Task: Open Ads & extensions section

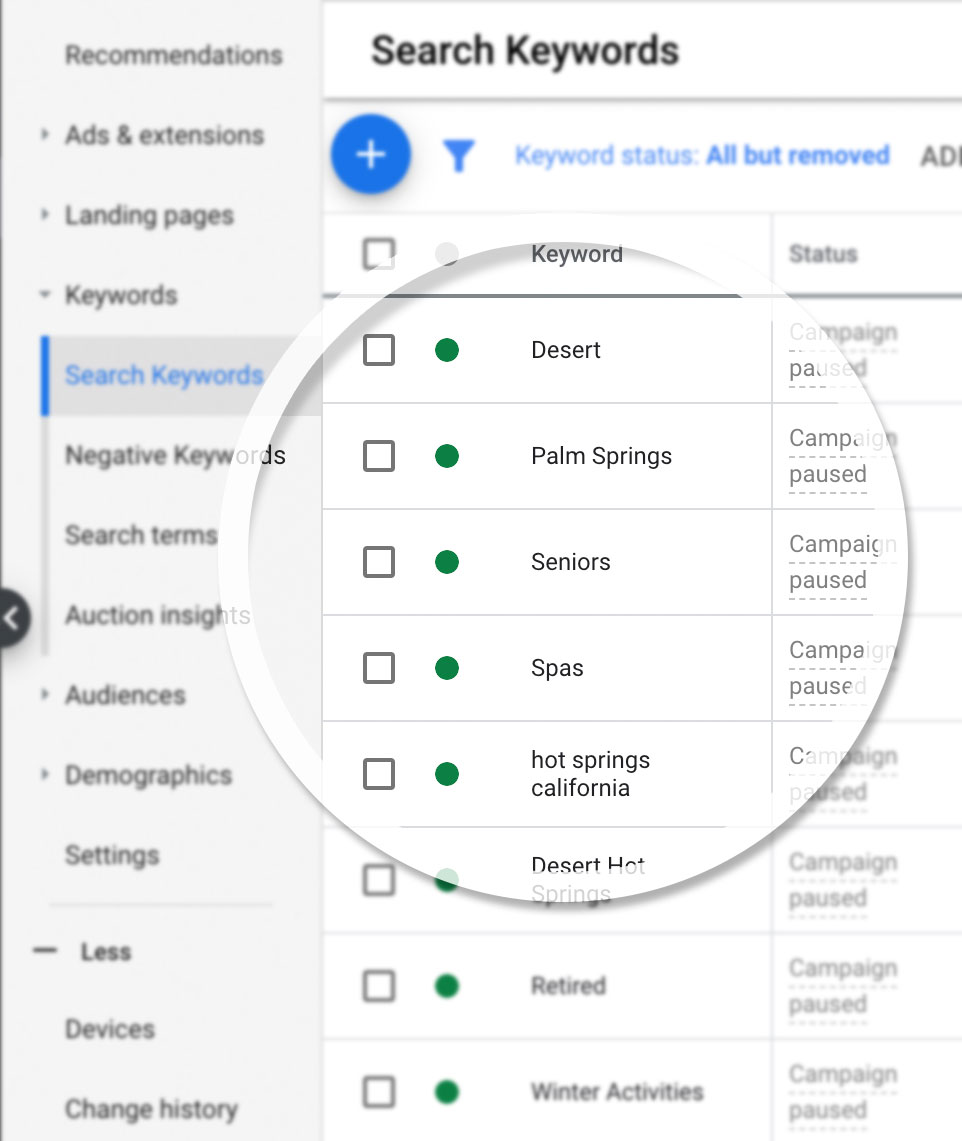Action: [x=164, y=135]
